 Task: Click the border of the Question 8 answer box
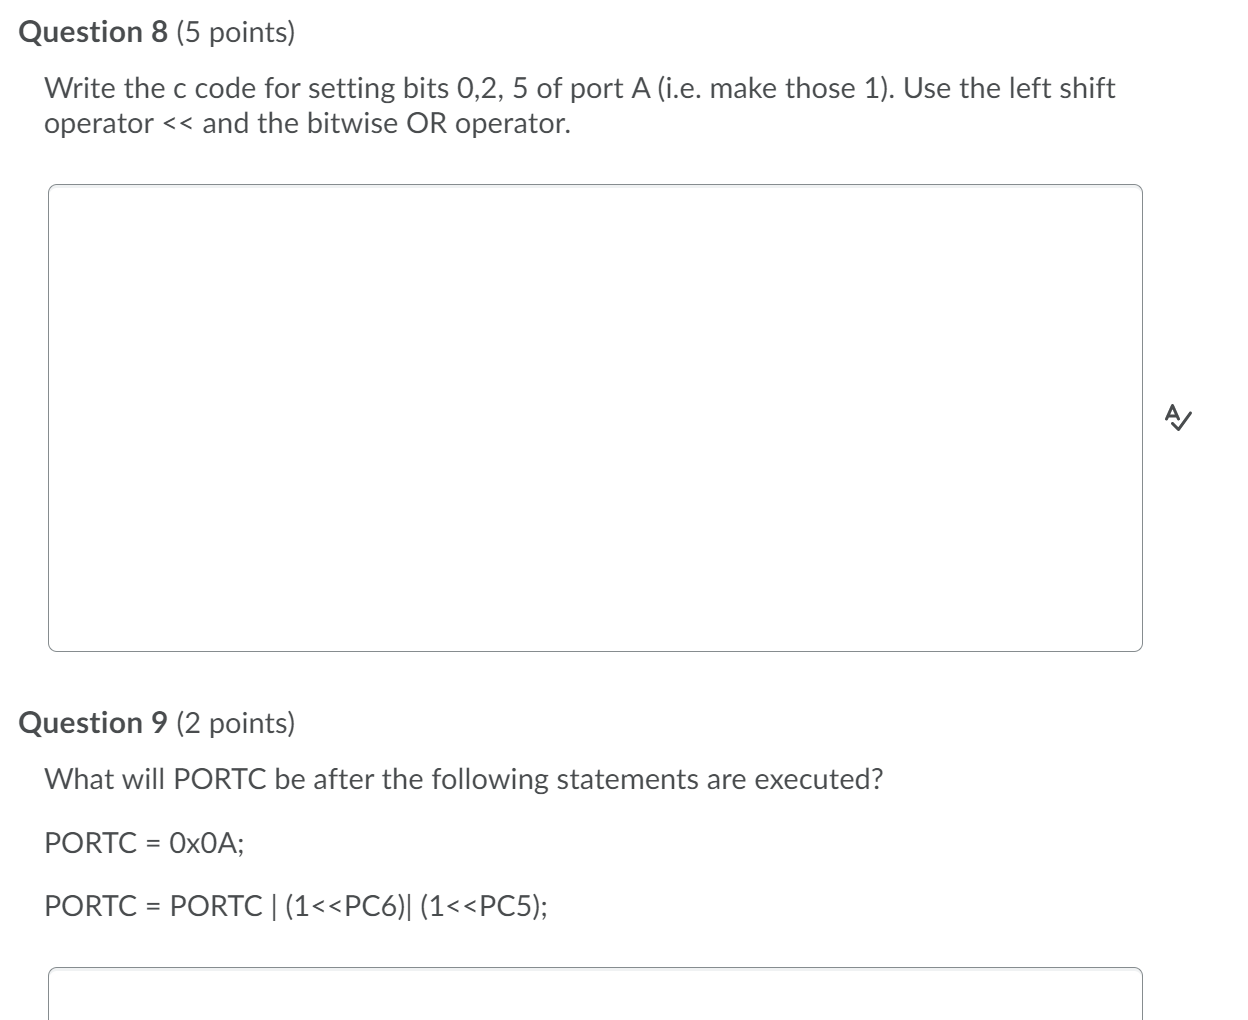(600, 188)
